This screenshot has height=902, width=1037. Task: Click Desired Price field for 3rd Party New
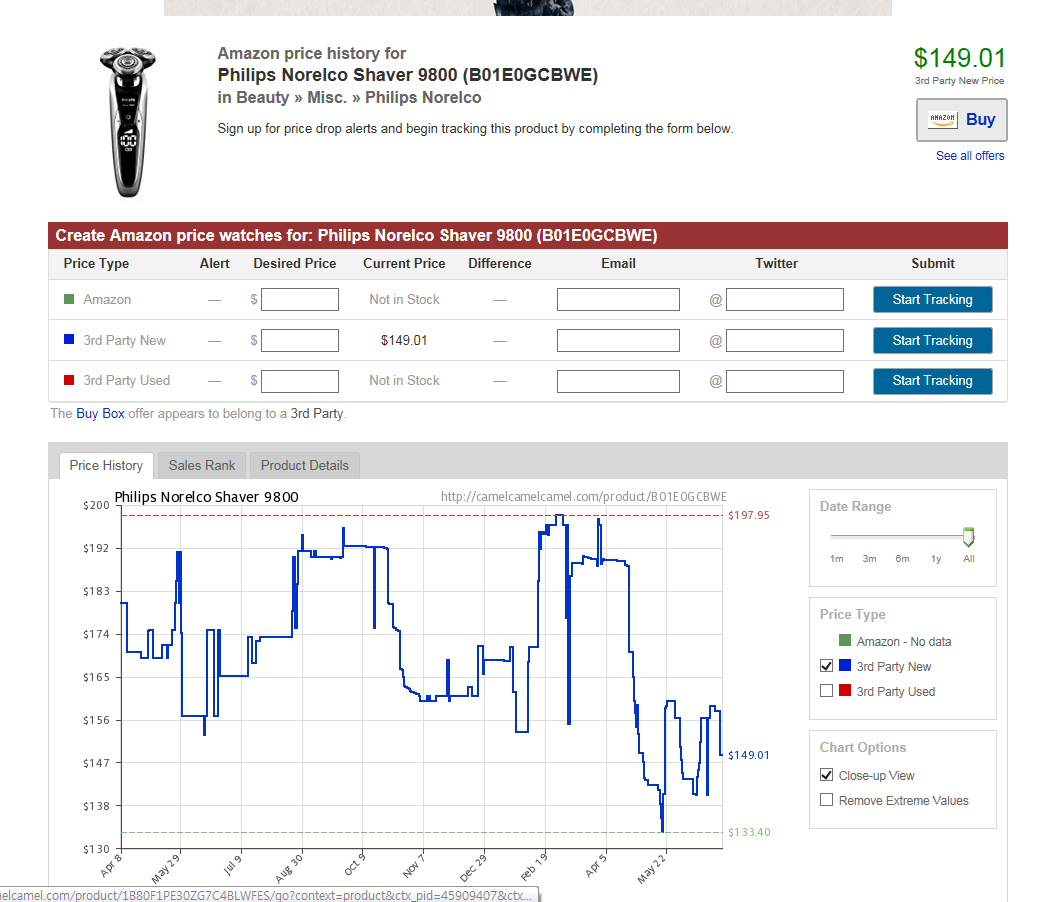[300, 341]
